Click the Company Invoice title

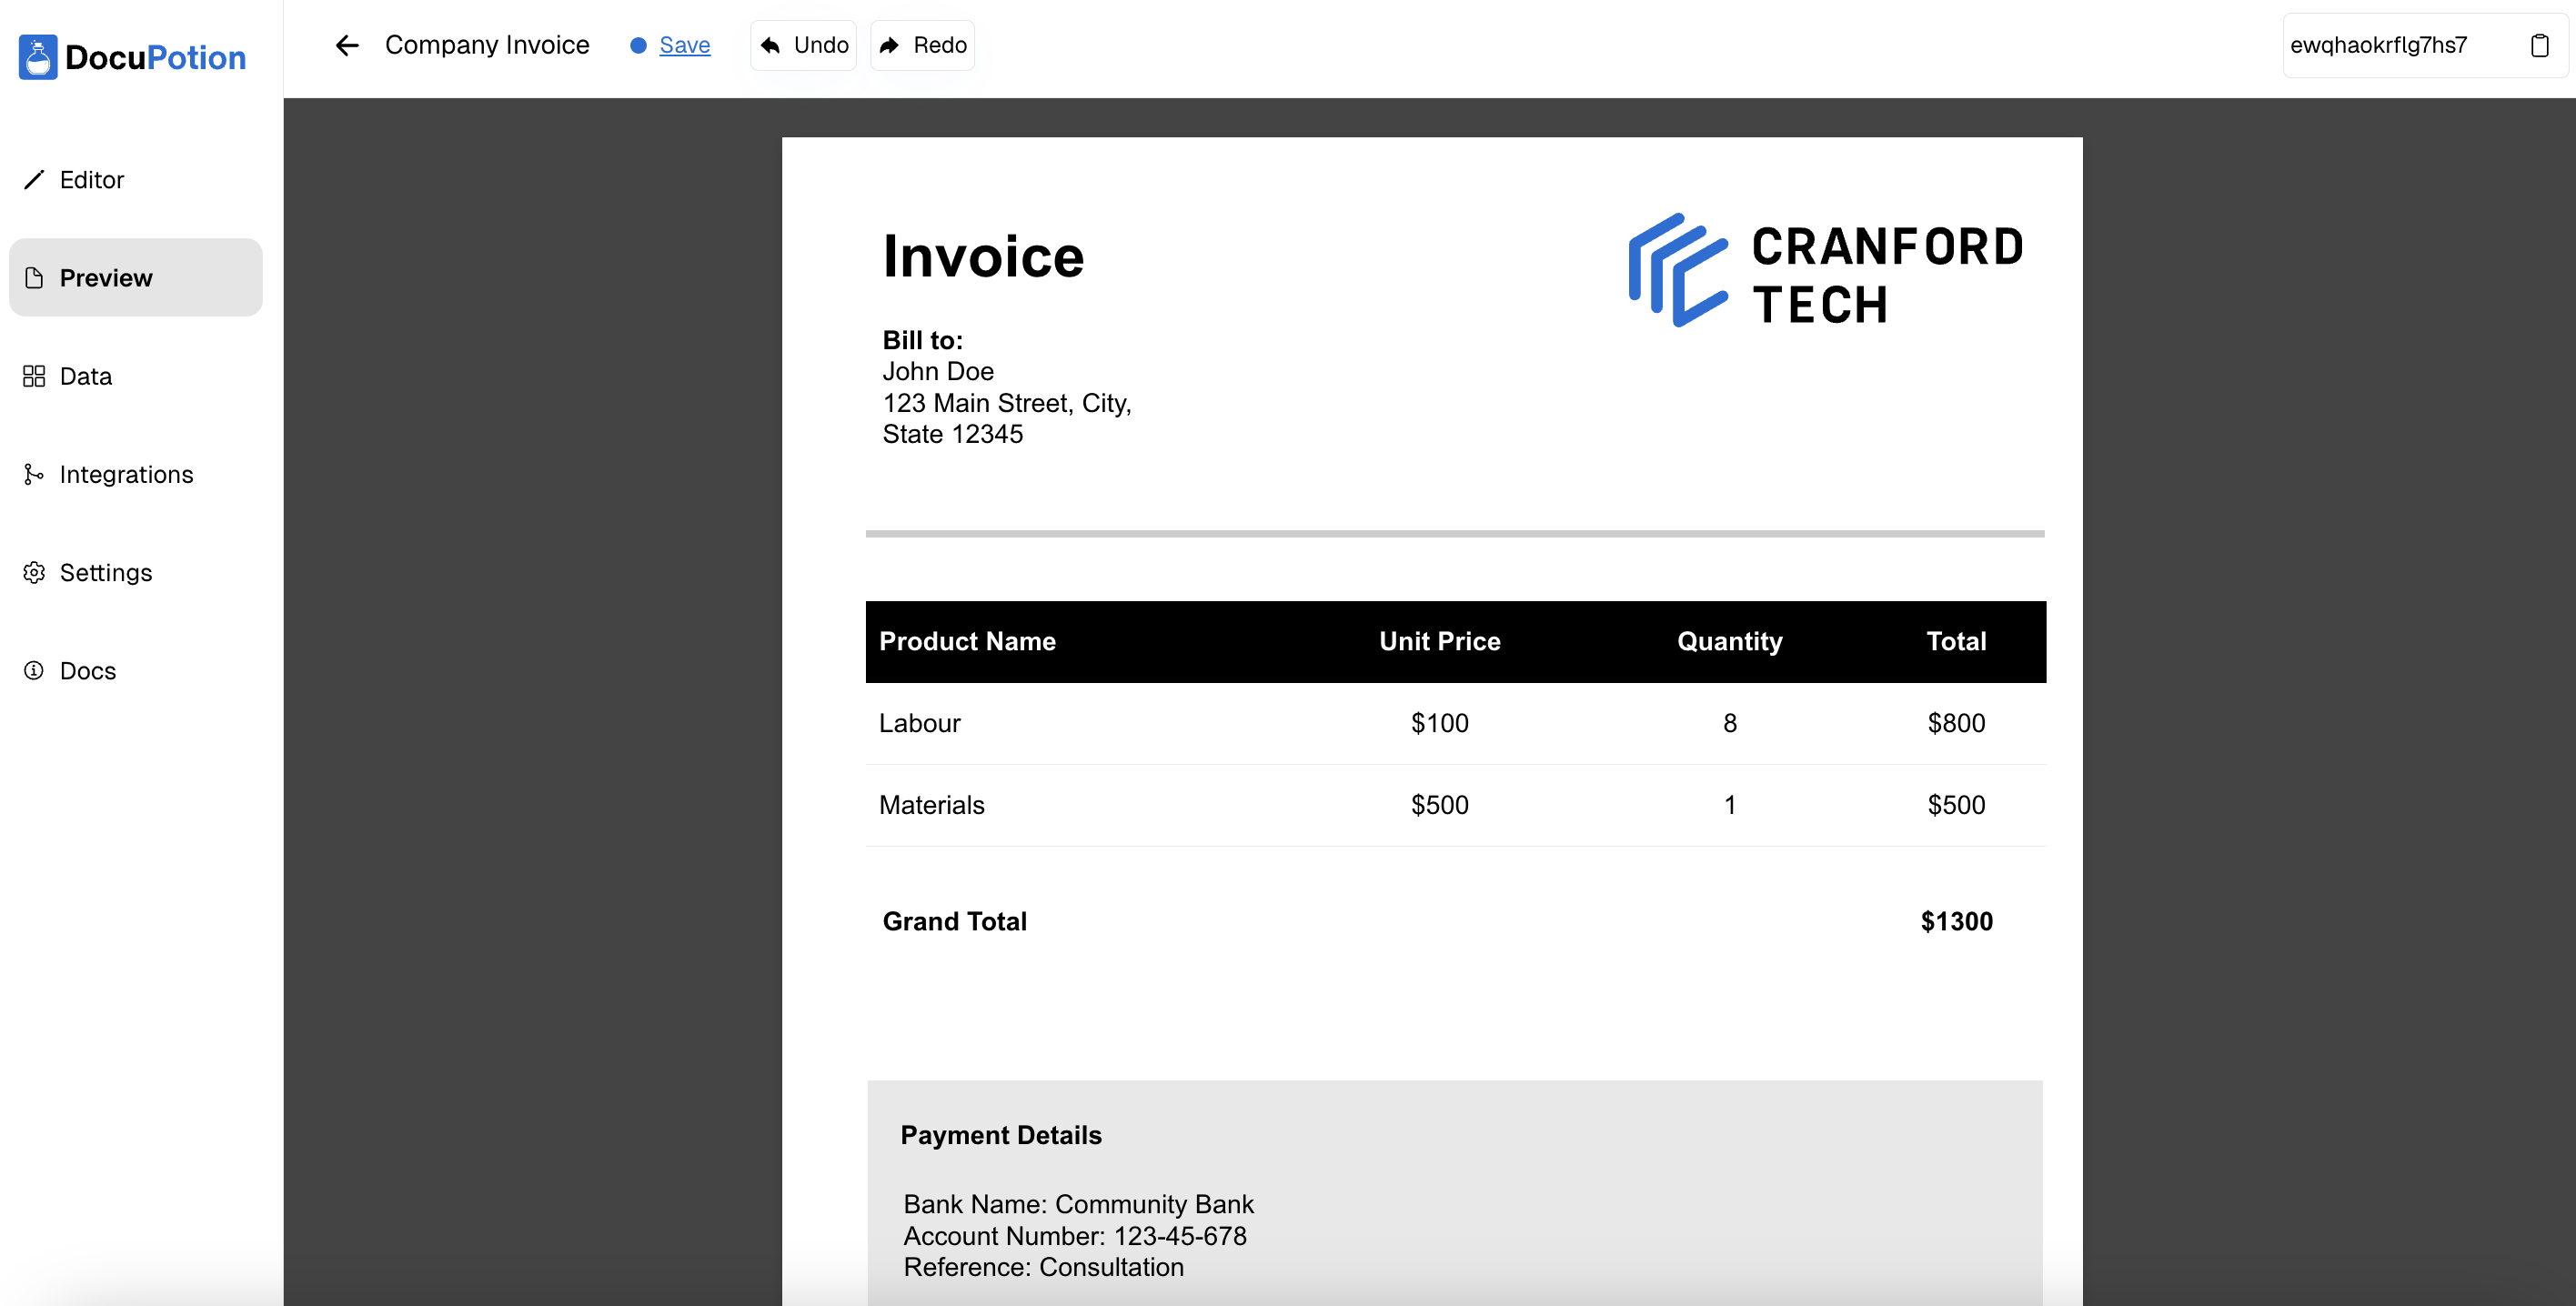point(487,45)
